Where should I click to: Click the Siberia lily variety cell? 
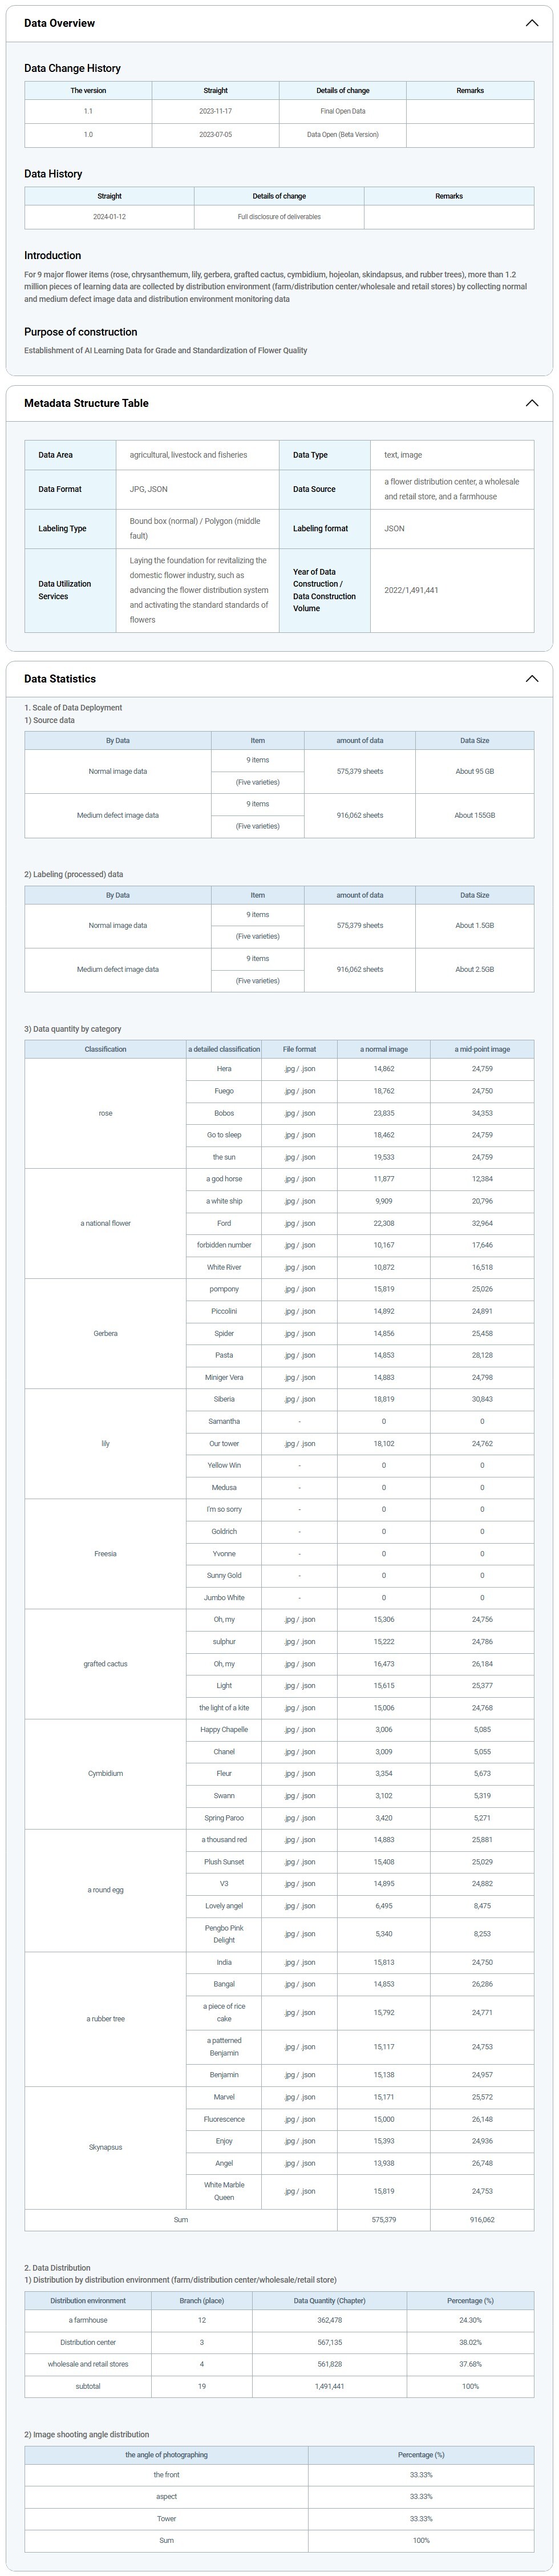tap(224, 1399)
